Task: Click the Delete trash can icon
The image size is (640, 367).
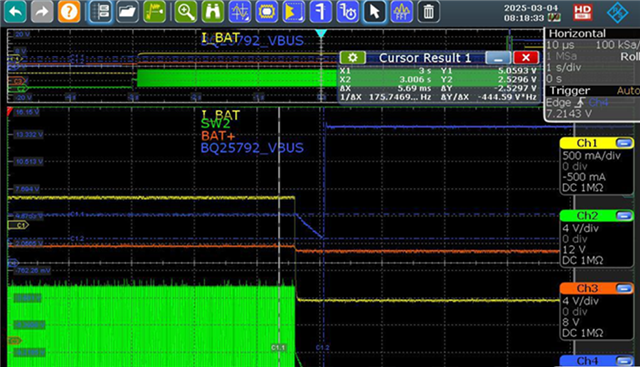Action: [429, 11]
